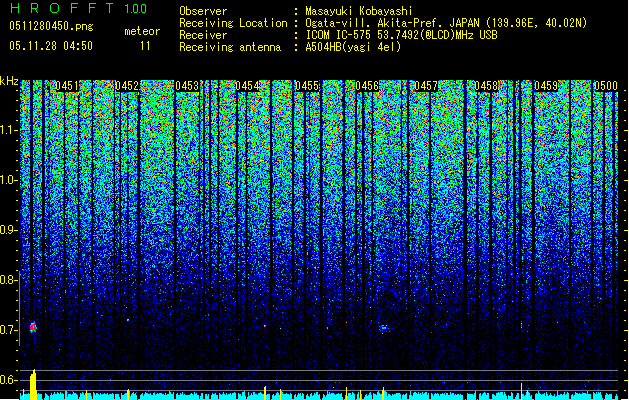Click the Receiving antenna label
This screenshot has width=629, height=400.
tap(230, 47)
